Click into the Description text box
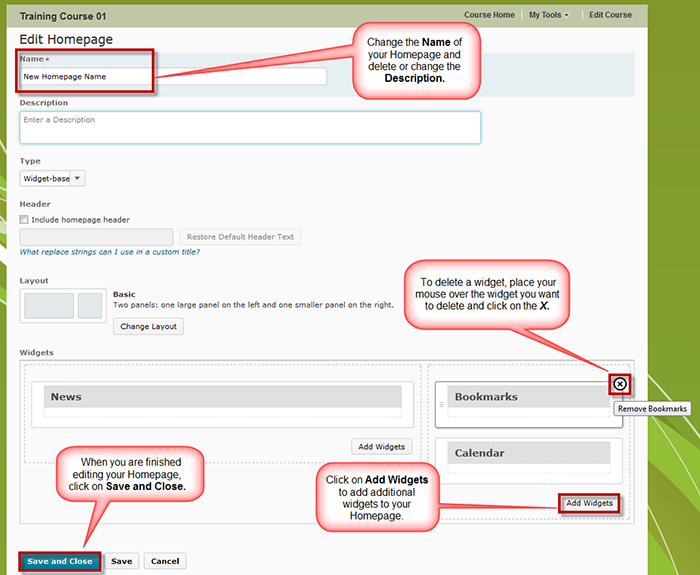 [250, 127]
